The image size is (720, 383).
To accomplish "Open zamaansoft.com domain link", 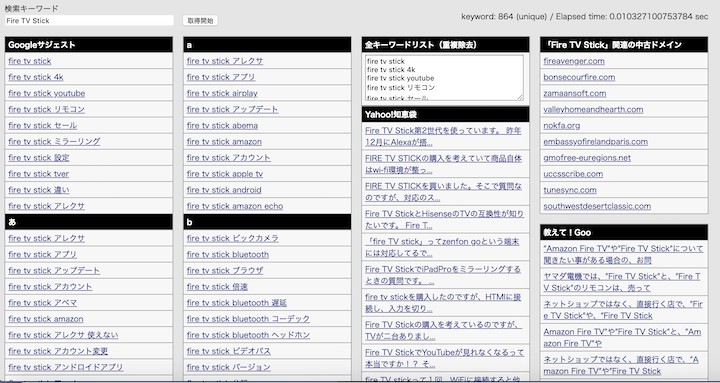I will pyautogui.click(x=575, y=93).
